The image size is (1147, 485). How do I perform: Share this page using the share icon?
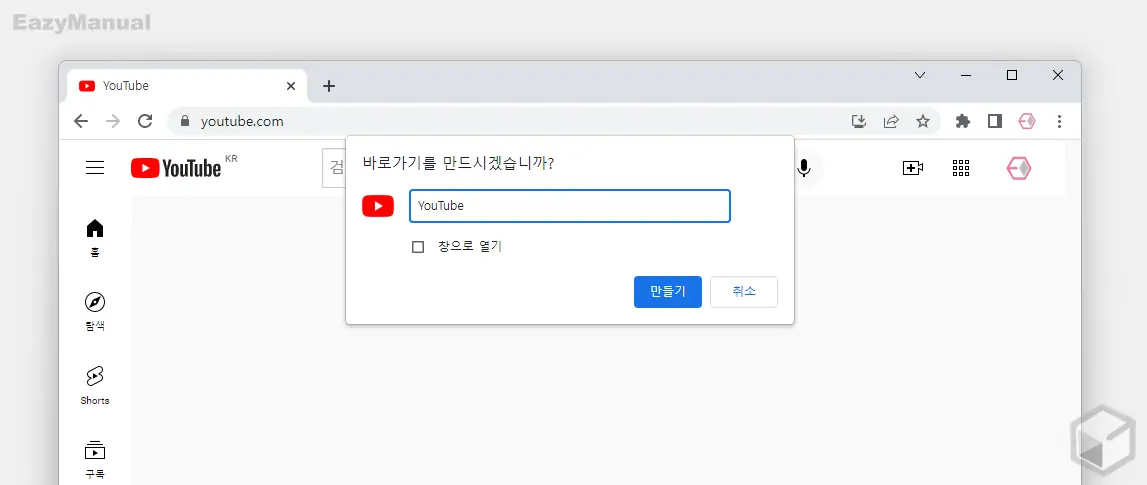891,121
